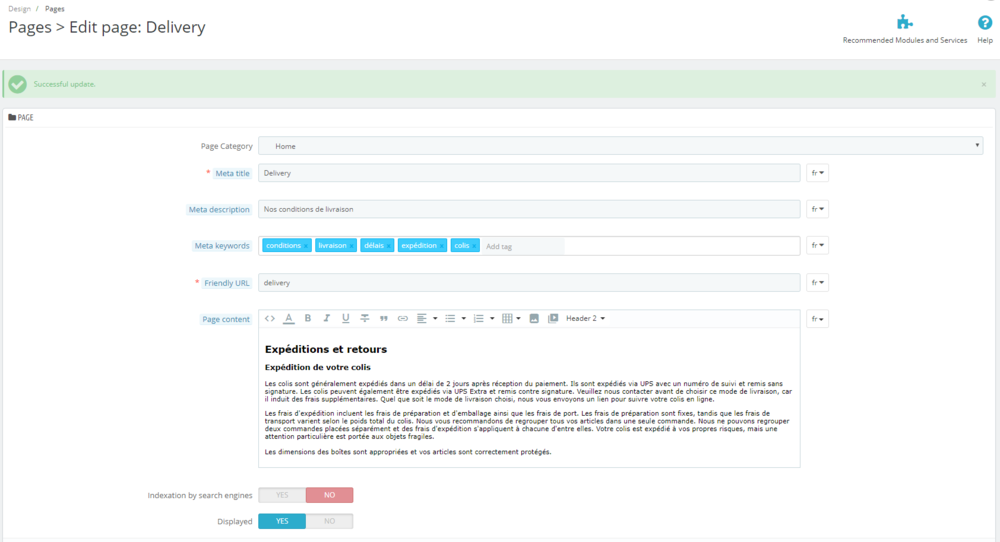Set Displayed to YES
The image size is (1000, 542).
(282, 521)
